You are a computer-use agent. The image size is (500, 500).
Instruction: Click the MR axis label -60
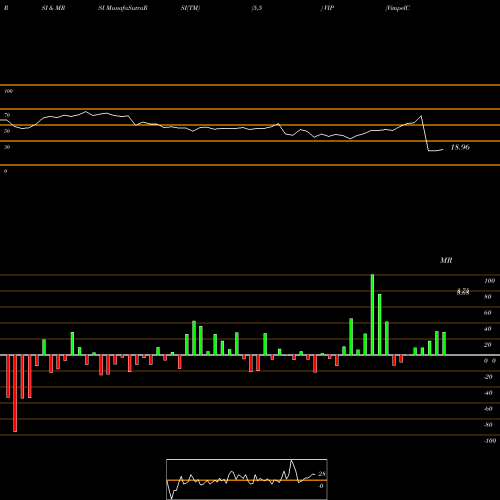488,409
